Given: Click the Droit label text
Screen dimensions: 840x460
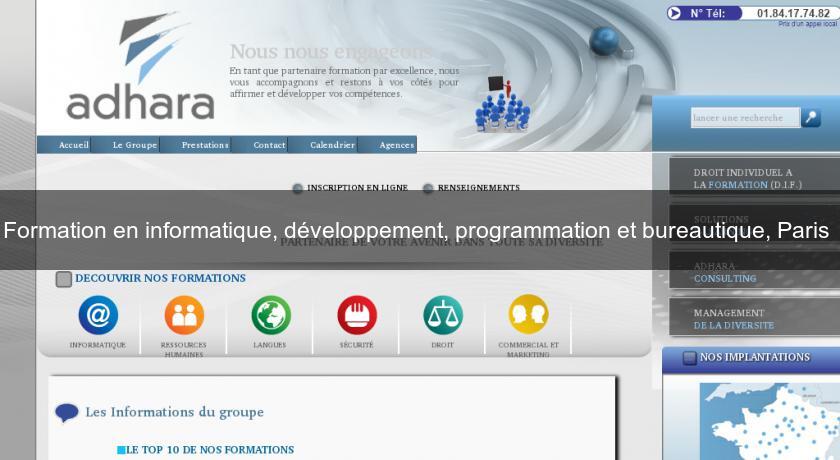Looking at the screenshot, I should pos(442,345).
